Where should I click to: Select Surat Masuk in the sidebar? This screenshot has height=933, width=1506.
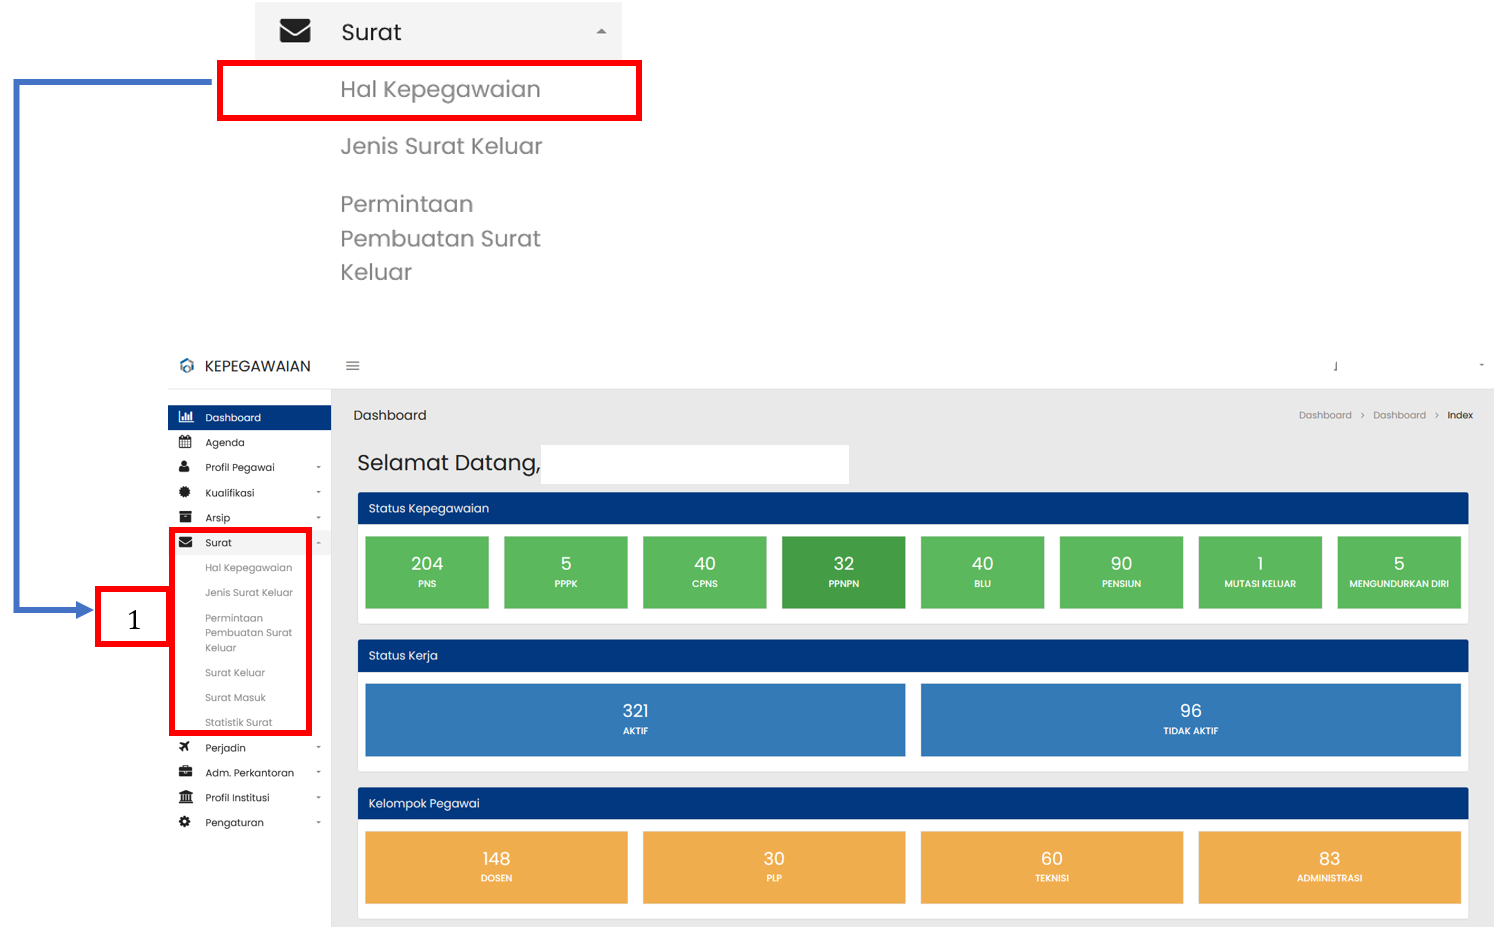(x=235, y=697)
